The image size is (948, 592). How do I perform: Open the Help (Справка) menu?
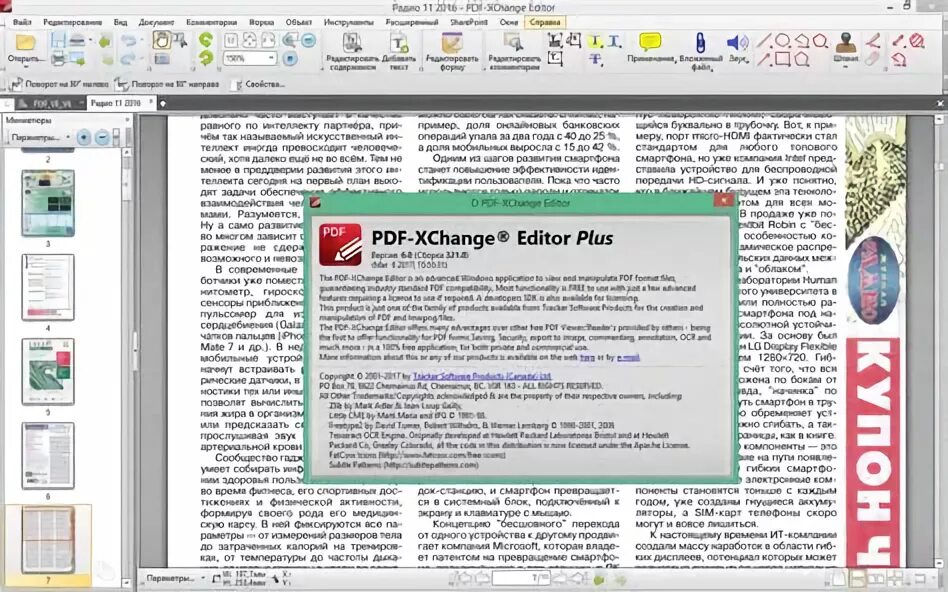tap(544, 22)
